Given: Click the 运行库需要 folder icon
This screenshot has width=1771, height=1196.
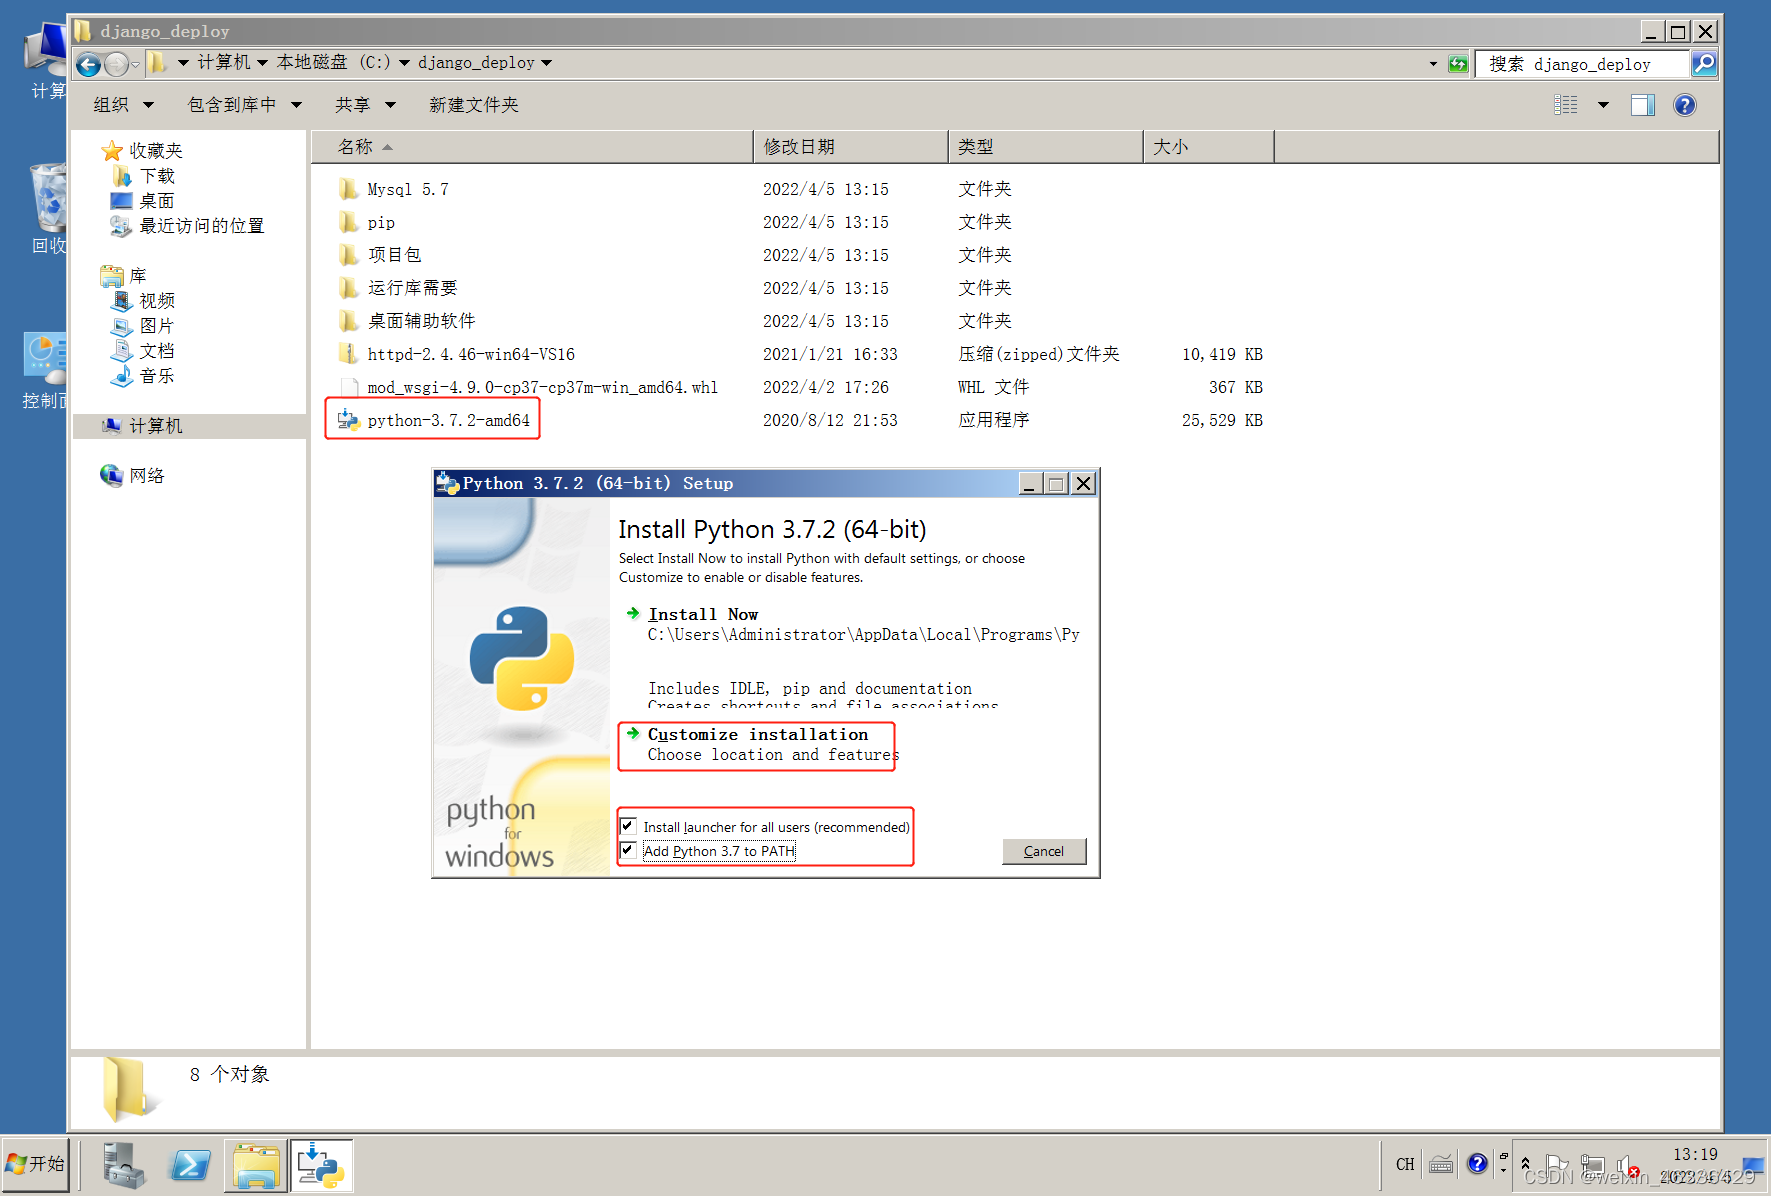Looking at the screenshot, I should [x=348, y=288].
